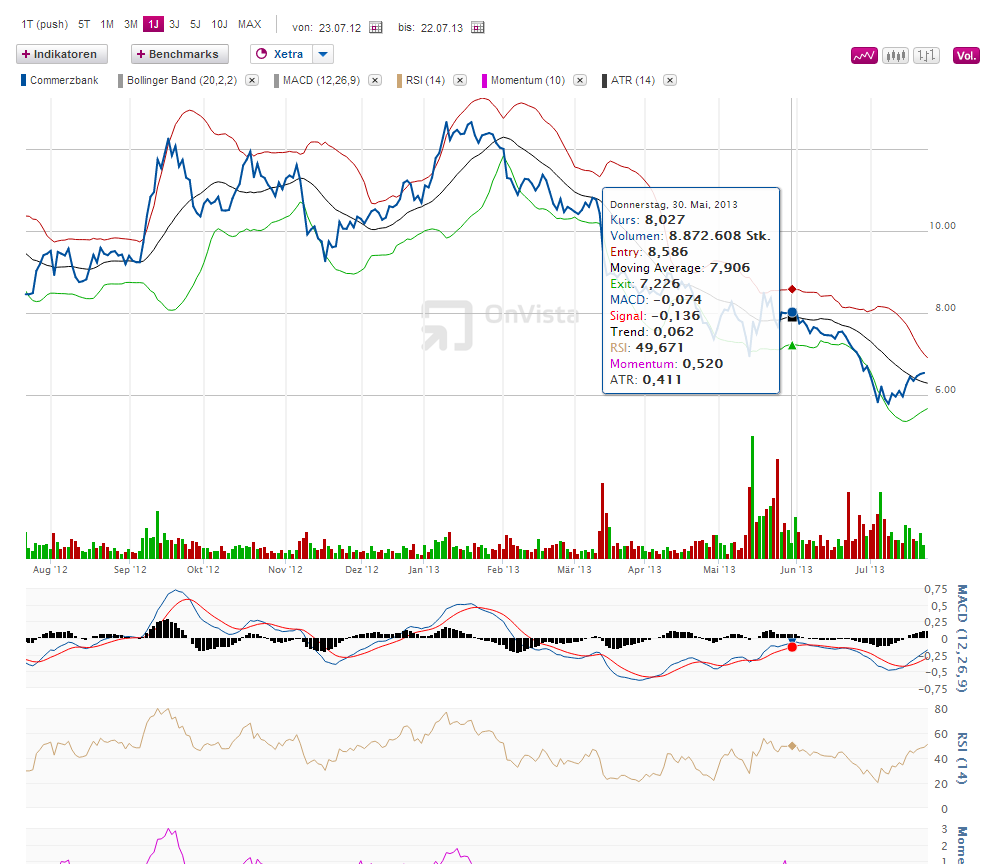
Task: Click 'Momentum: 0,520' in the tooltip
Action: coord(666,364)
